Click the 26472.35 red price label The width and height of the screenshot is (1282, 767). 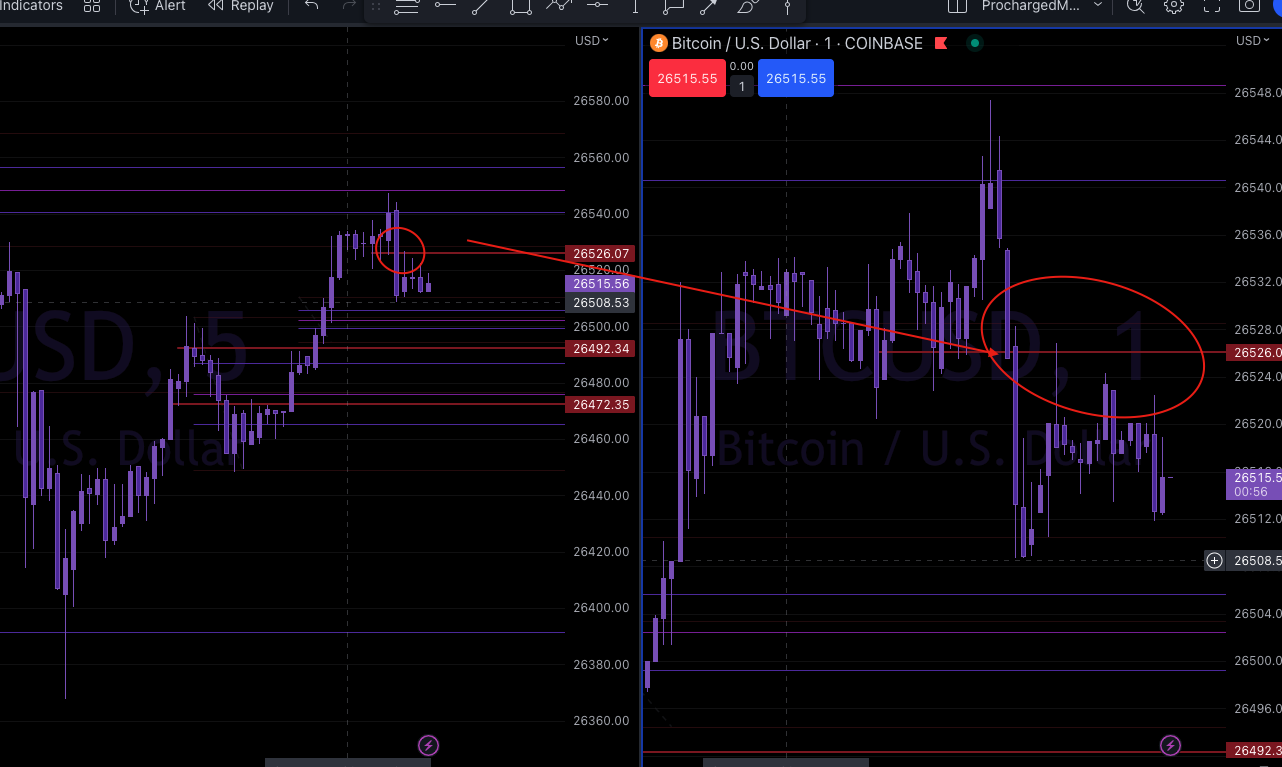tap(600, 404)
